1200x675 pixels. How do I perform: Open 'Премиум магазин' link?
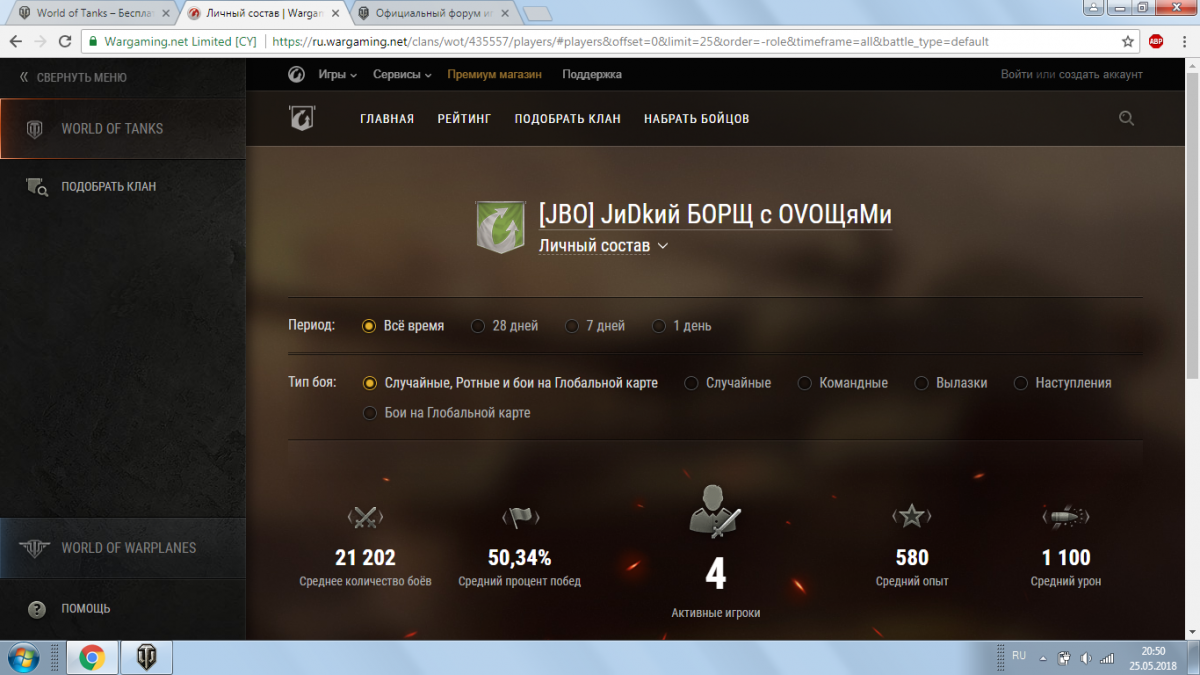point(494,75)
